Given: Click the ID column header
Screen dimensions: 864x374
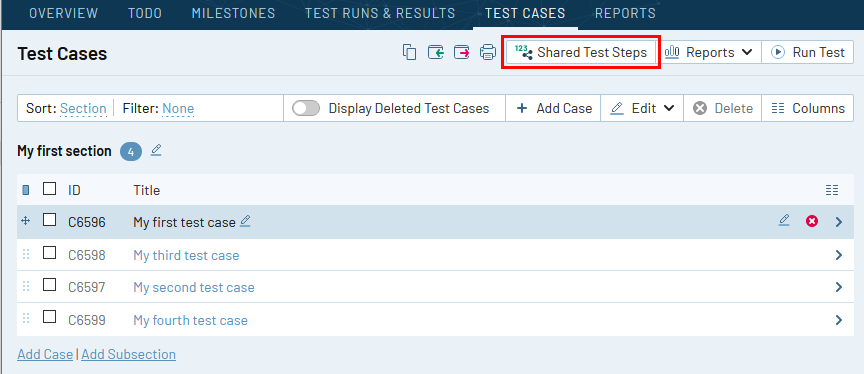Looking at the screenshot, I should coord(74,190).
